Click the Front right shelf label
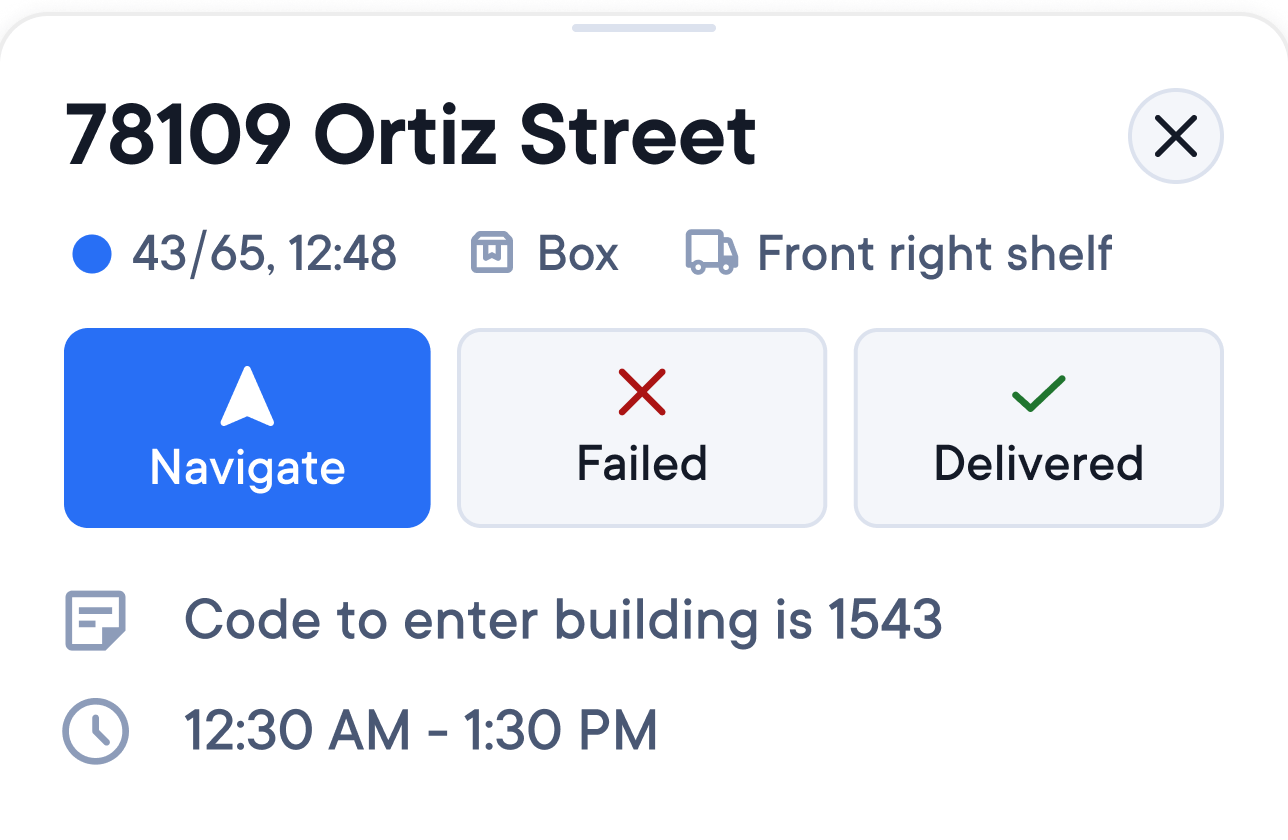This screenshot has height=840, width=1288. tap(934, 253)
